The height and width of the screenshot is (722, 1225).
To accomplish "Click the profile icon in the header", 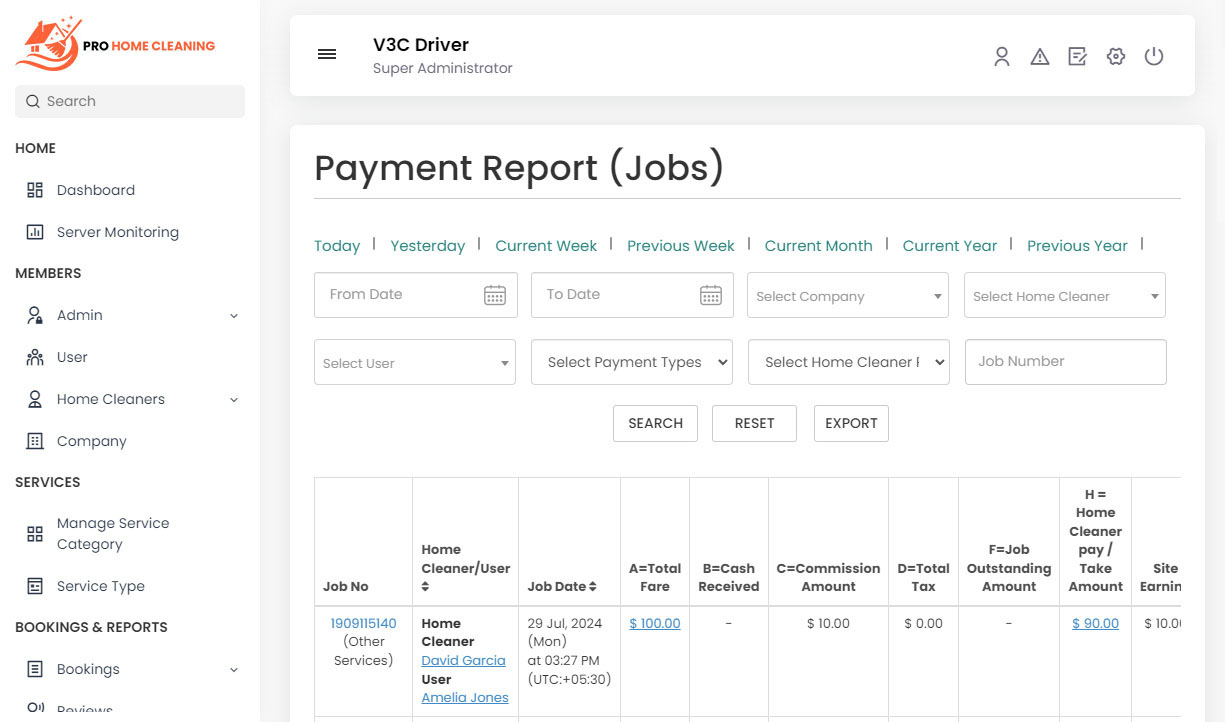I will [x=1002, y=56].
